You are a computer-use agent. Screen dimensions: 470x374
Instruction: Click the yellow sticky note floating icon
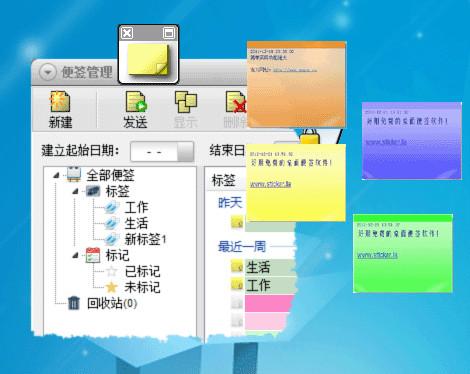pyautogui.click(x=148, y=60)
